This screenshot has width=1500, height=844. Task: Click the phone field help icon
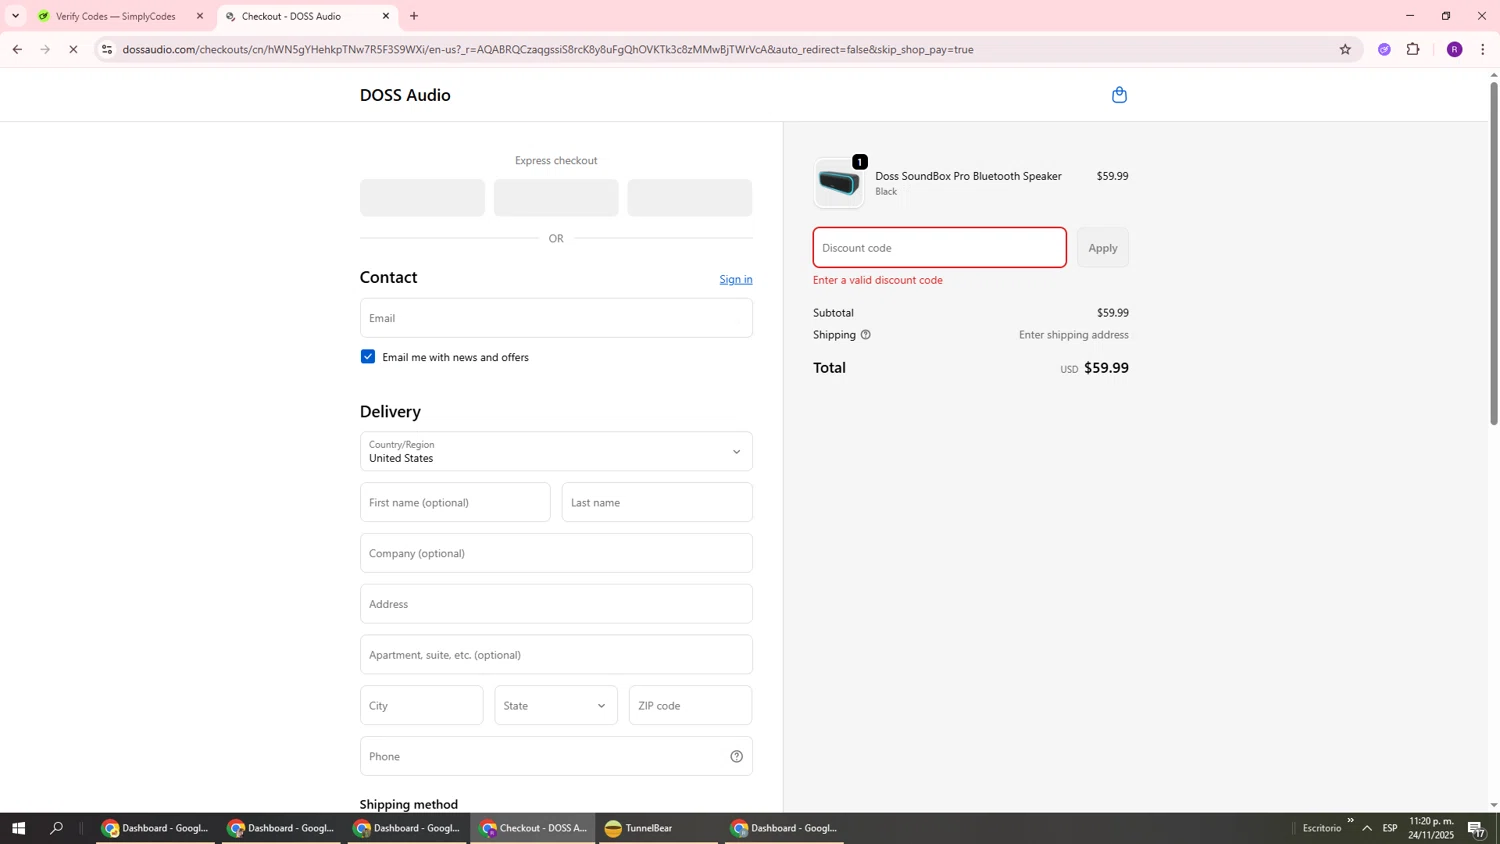(x=736, y=756)
